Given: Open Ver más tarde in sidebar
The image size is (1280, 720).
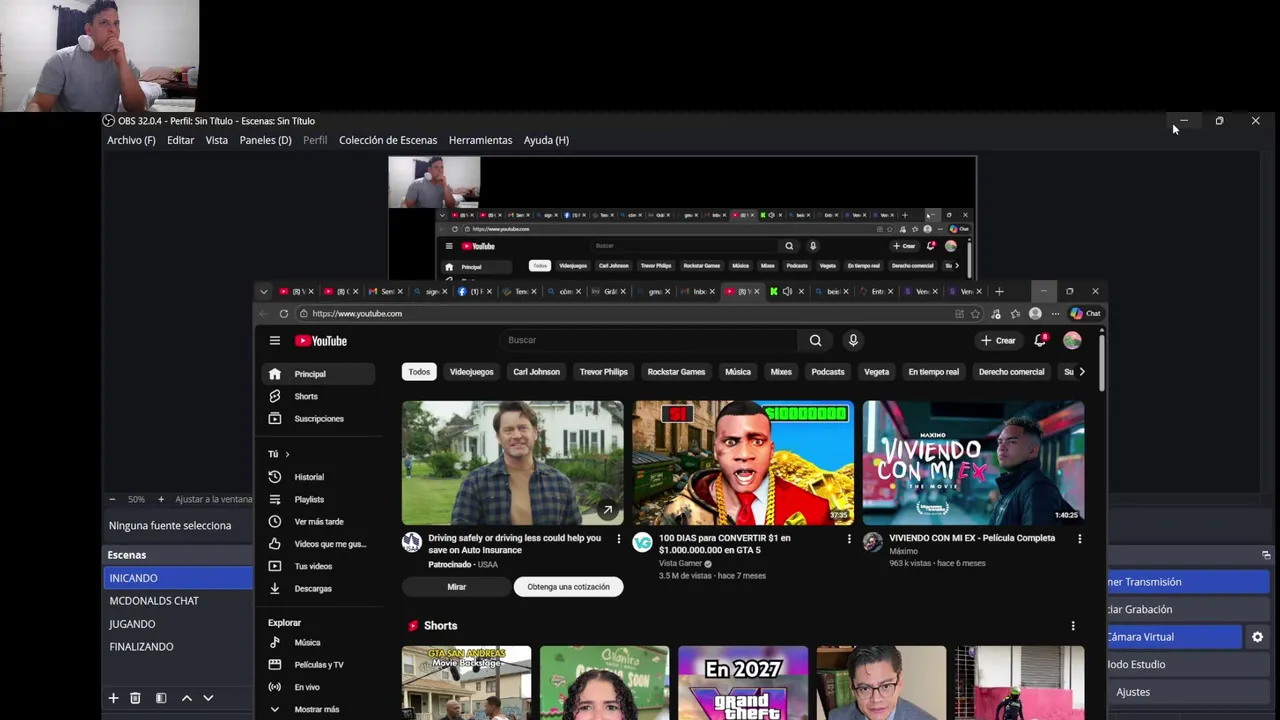Looking at the screenshot, I should pyautogui.click(x=318, y=522).
